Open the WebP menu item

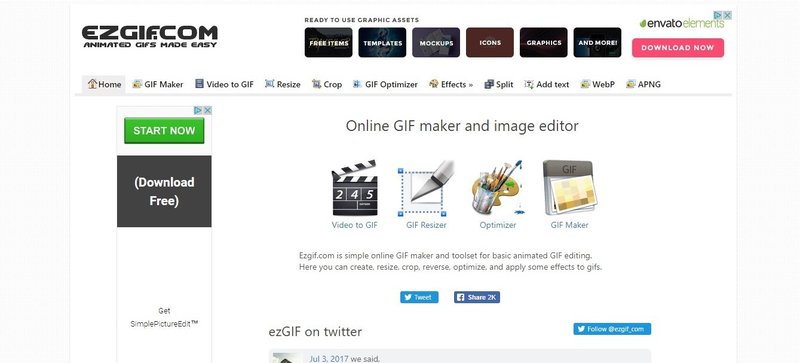coord(598,84)
